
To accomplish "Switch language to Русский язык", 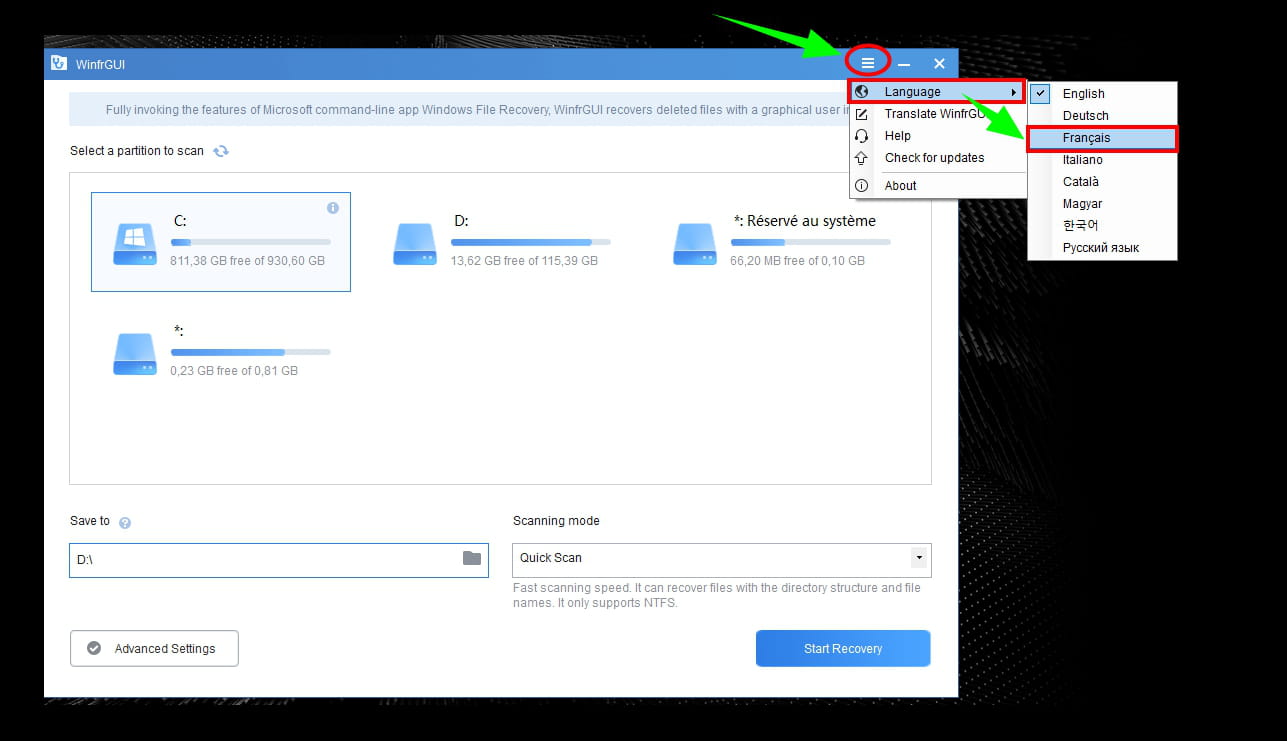I will click(1102, 248).
